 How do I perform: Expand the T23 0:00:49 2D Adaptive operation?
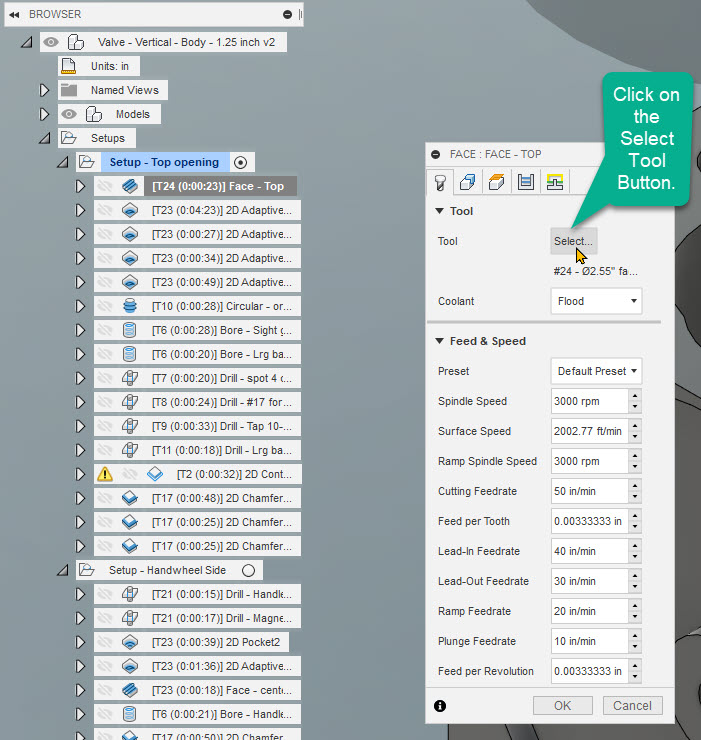pyautogui.click(x=80, y=282)
